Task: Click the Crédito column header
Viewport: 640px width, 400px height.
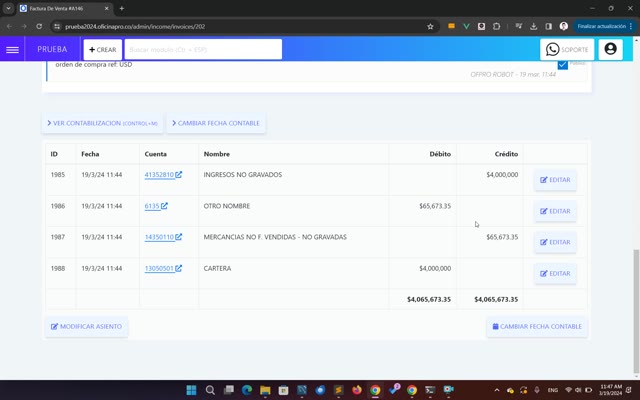Action: point(506,154)
